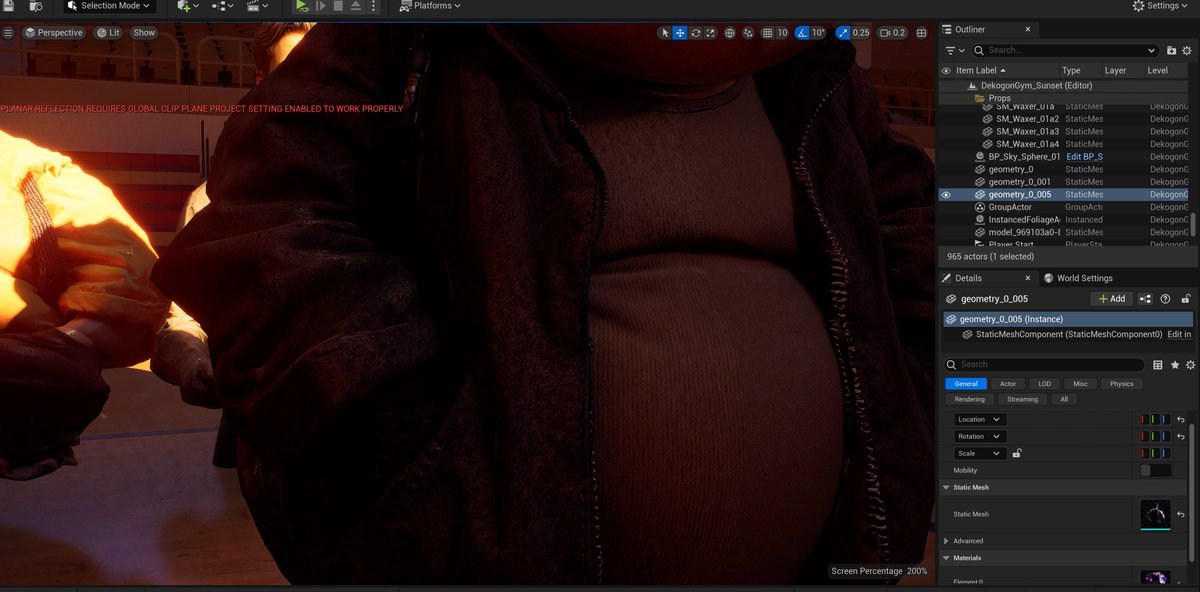Toggle grid snapping icon
This screenshot has width=1200, height=592.
(x=767, y=33)
